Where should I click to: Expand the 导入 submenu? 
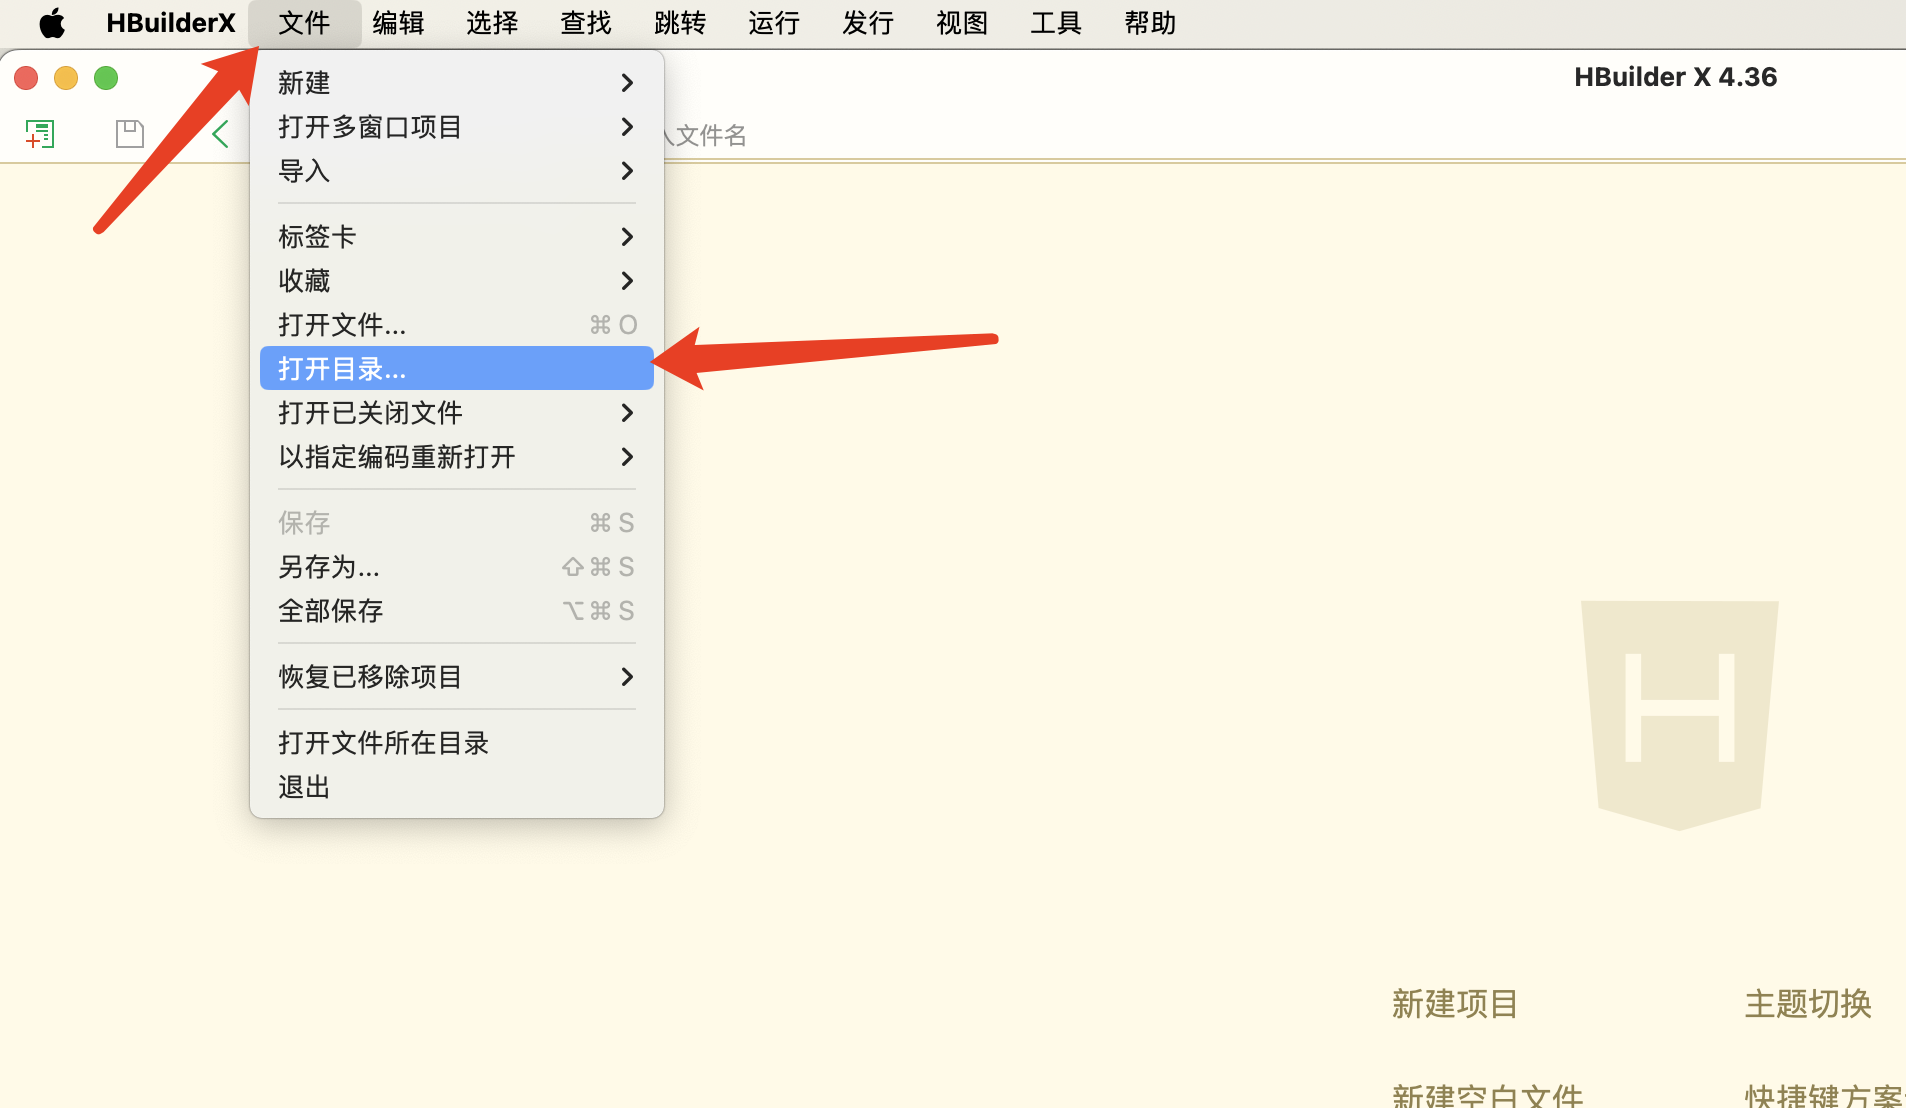point(457,171)
